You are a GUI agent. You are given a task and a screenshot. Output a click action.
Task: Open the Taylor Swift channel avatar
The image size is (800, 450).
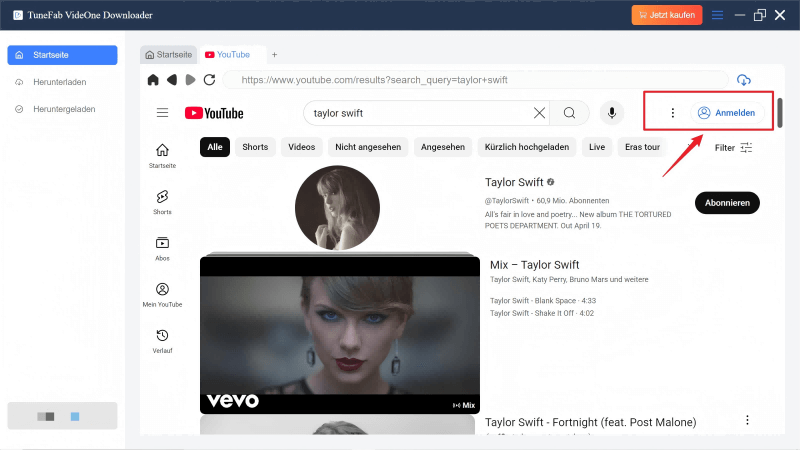click(x=337, y=208)
